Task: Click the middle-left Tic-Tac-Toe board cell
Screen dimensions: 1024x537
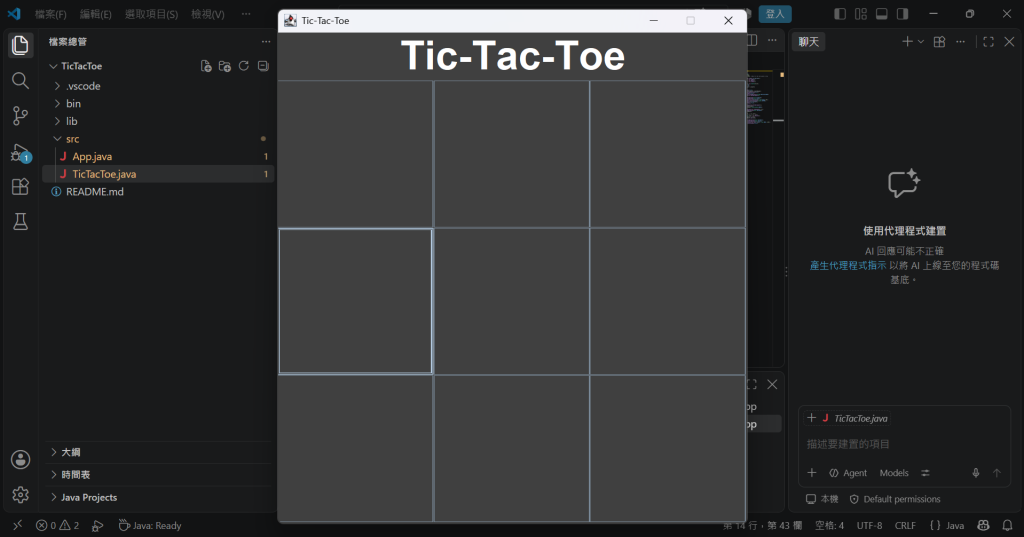Action: (355, 301)
